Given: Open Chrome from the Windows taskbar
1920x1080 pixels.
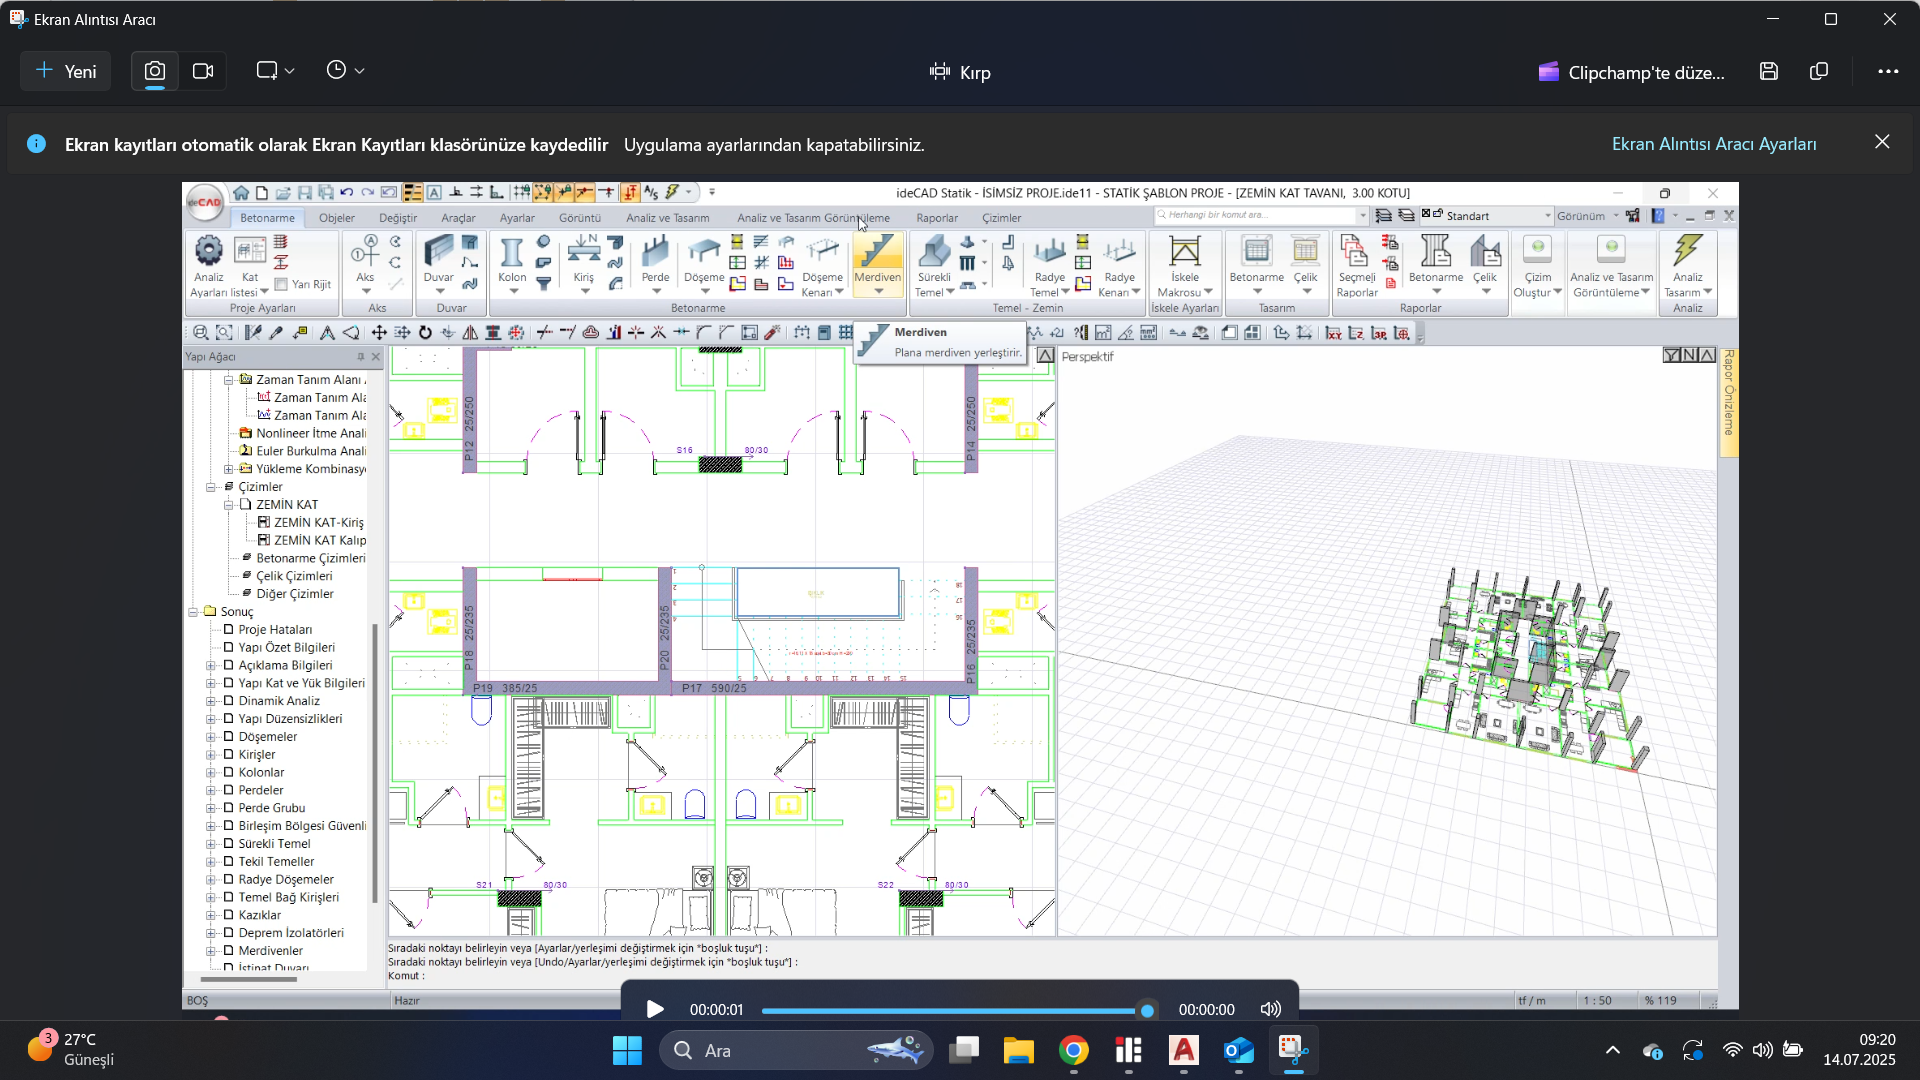Looking at the screenshot, I should pyautogui.click(x=1074, y=1051).
